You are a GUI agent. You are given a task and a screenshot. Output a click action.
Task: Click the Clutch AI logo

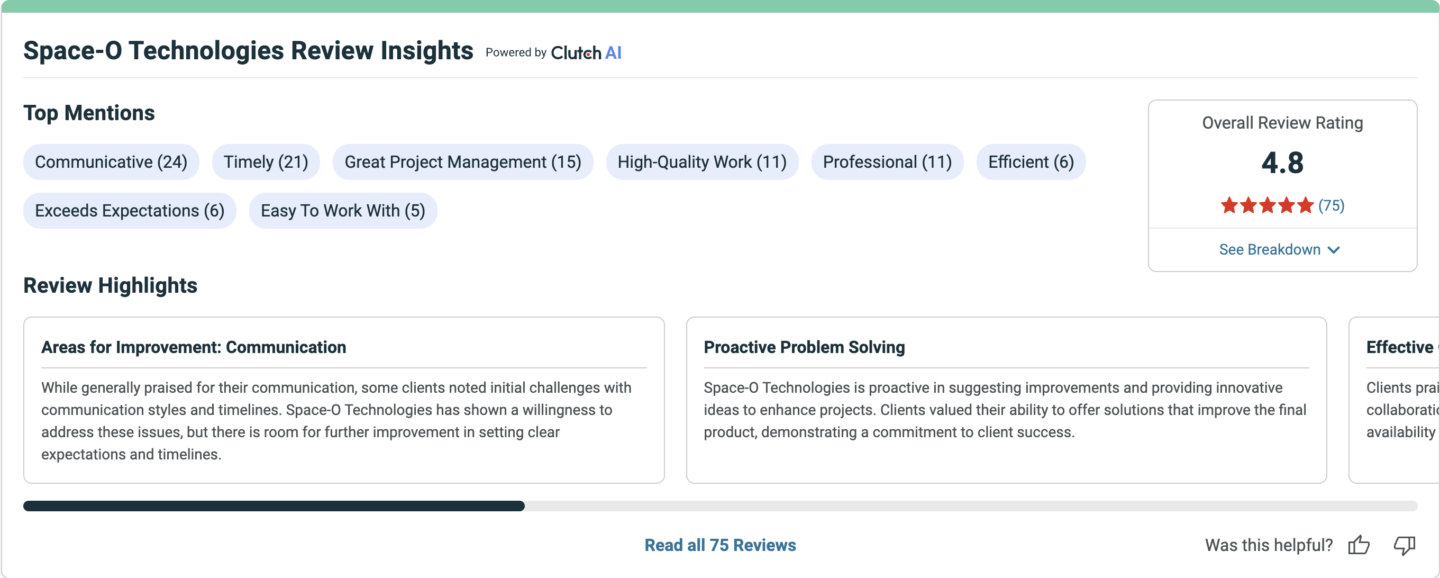(586, 53)
